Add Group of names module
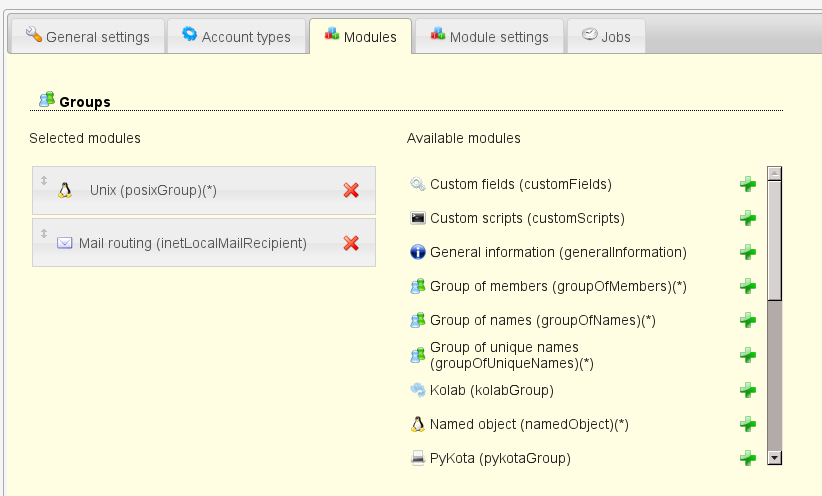The width and height of the screenshot is (822, 496). tap(747, 320)
